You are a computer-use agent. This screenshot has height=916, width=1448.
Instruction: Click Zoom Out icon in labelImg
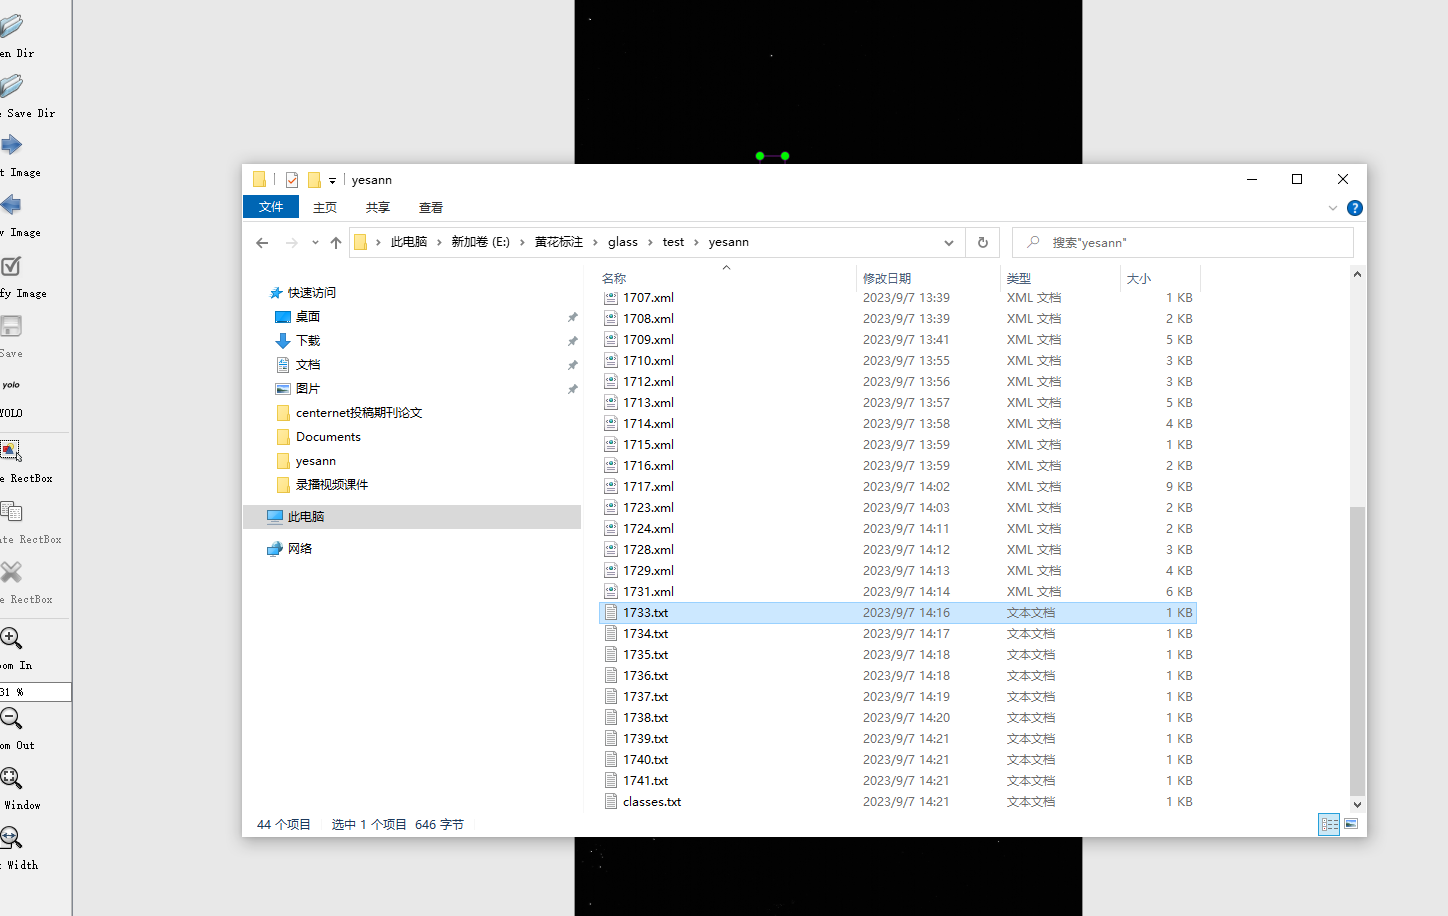(x=11, y=718)
